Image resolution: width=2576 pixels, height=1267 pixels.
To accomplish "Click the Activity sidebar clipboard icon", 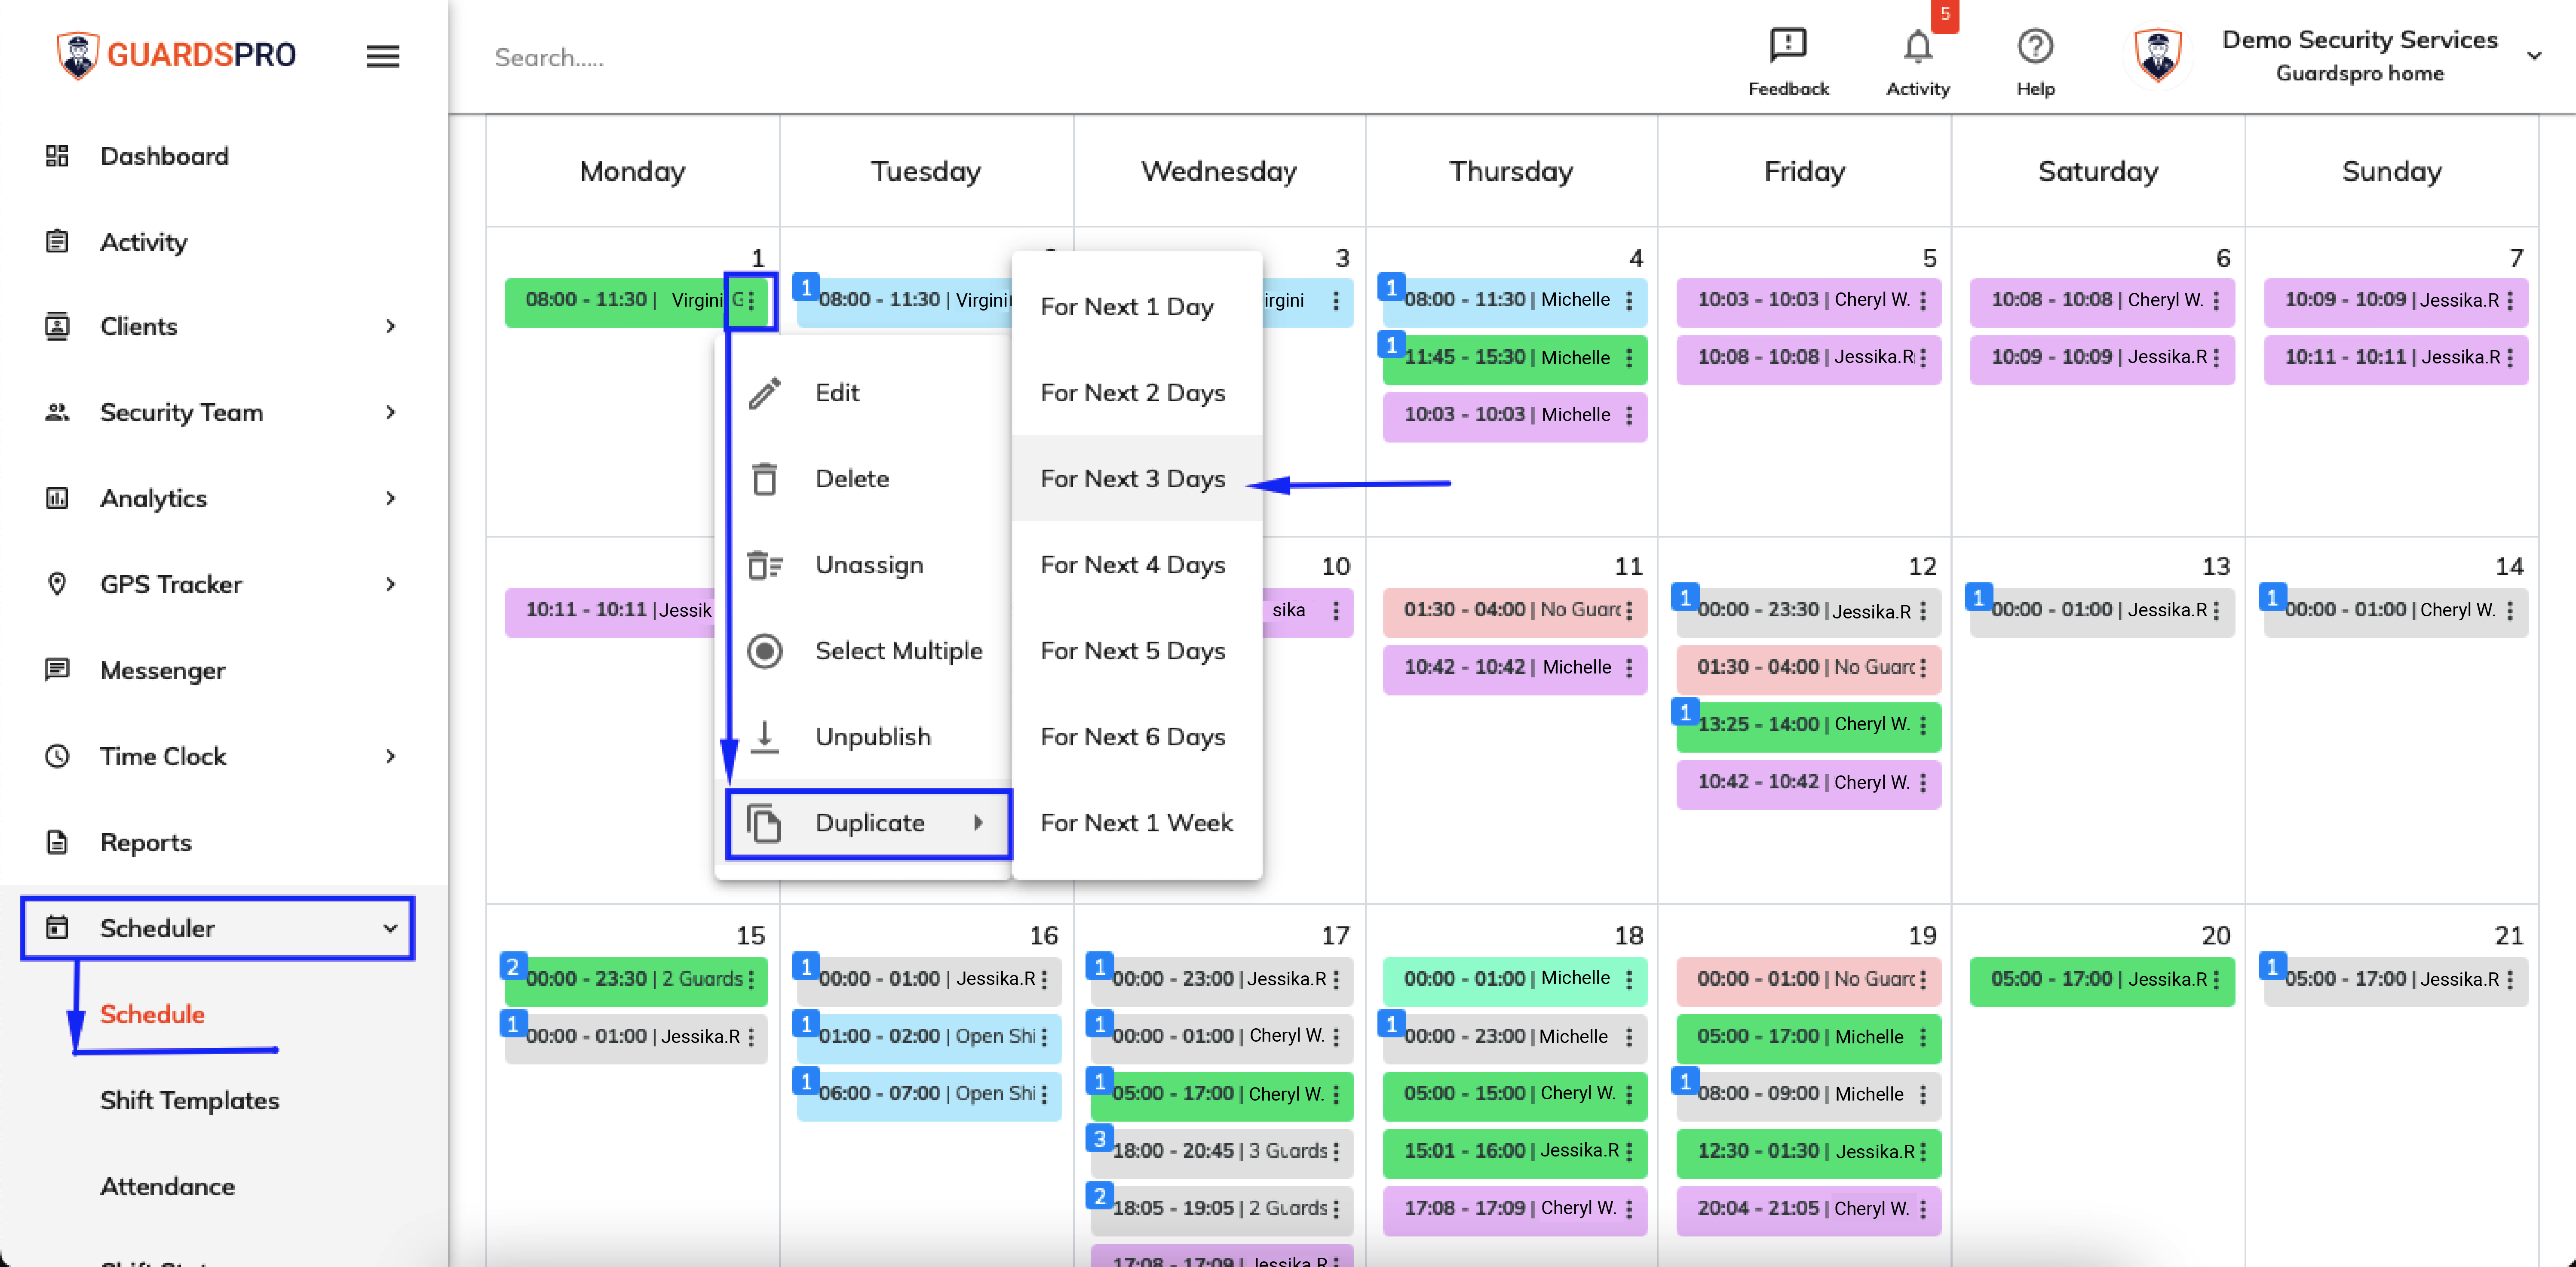I will [57, 242].
